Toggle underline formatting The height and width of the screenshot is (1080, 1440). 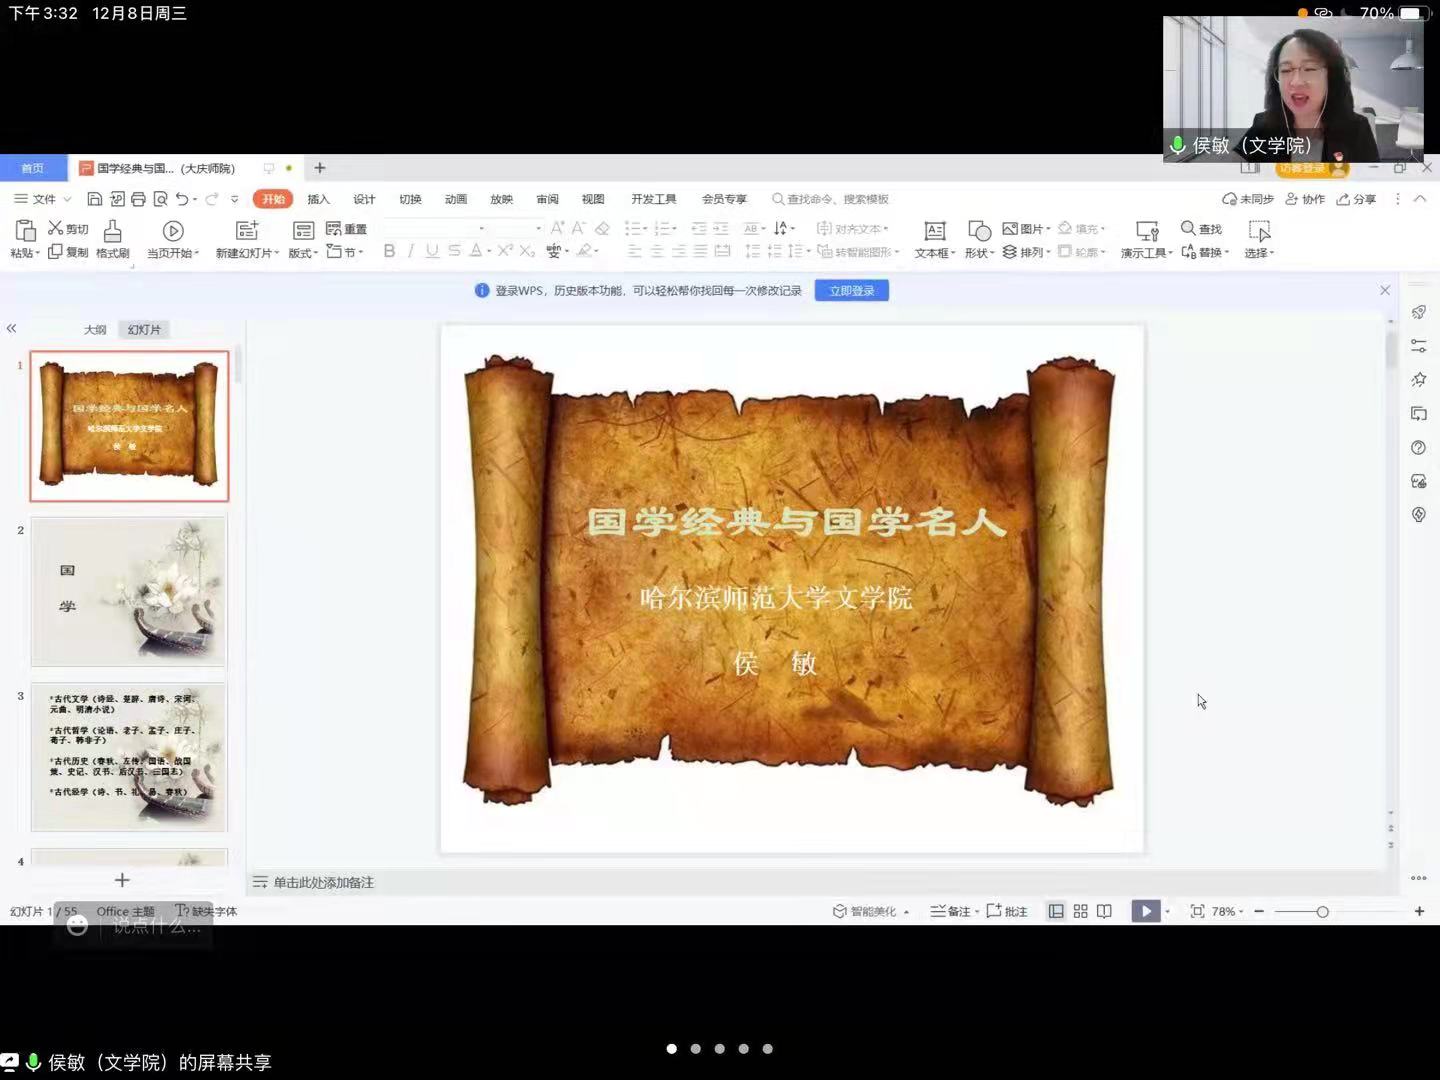tap(432, 251)
